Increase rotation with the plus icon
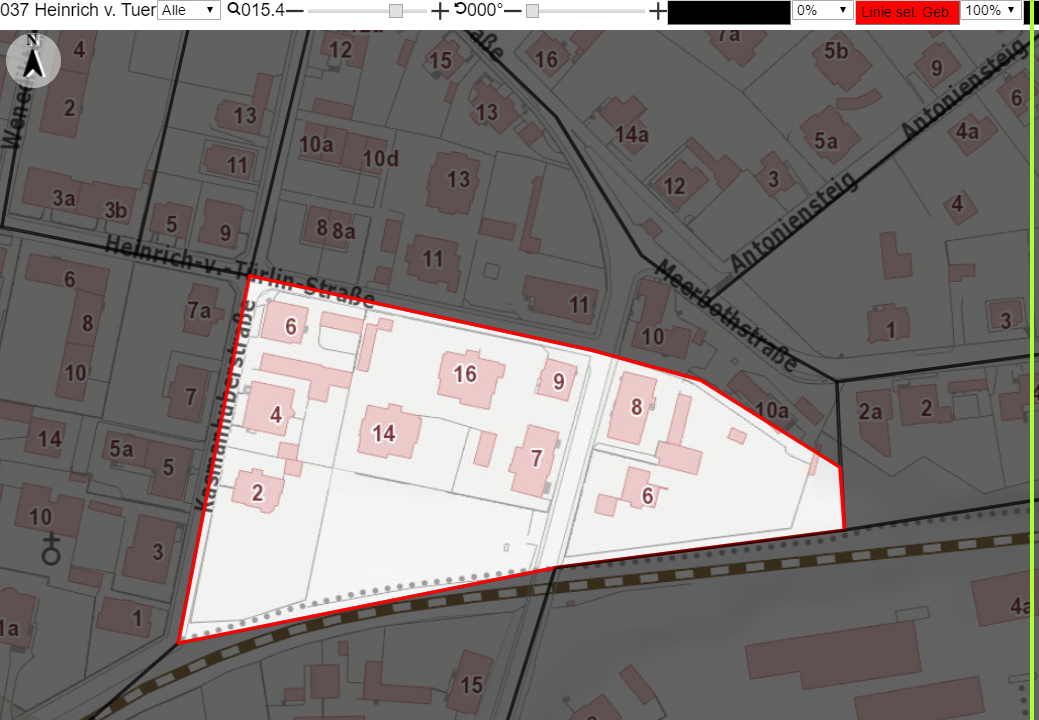This screenshot has height=720, width=1039. [657, 11]
